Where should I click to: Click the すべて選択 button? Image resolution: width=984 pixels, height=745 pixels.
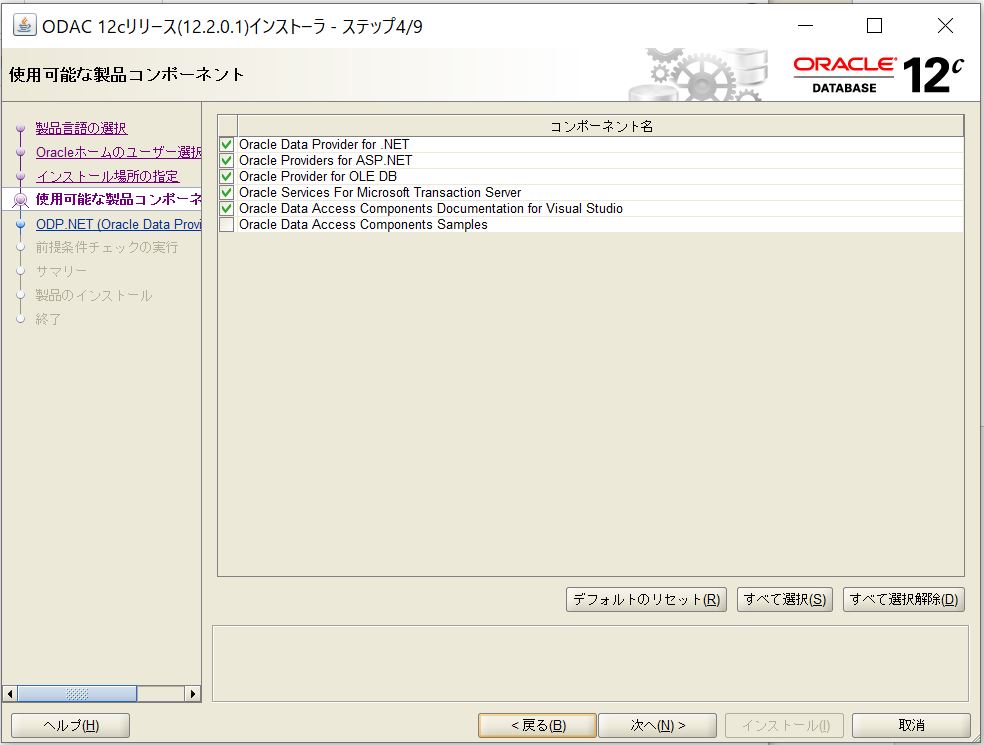point(784,599)
